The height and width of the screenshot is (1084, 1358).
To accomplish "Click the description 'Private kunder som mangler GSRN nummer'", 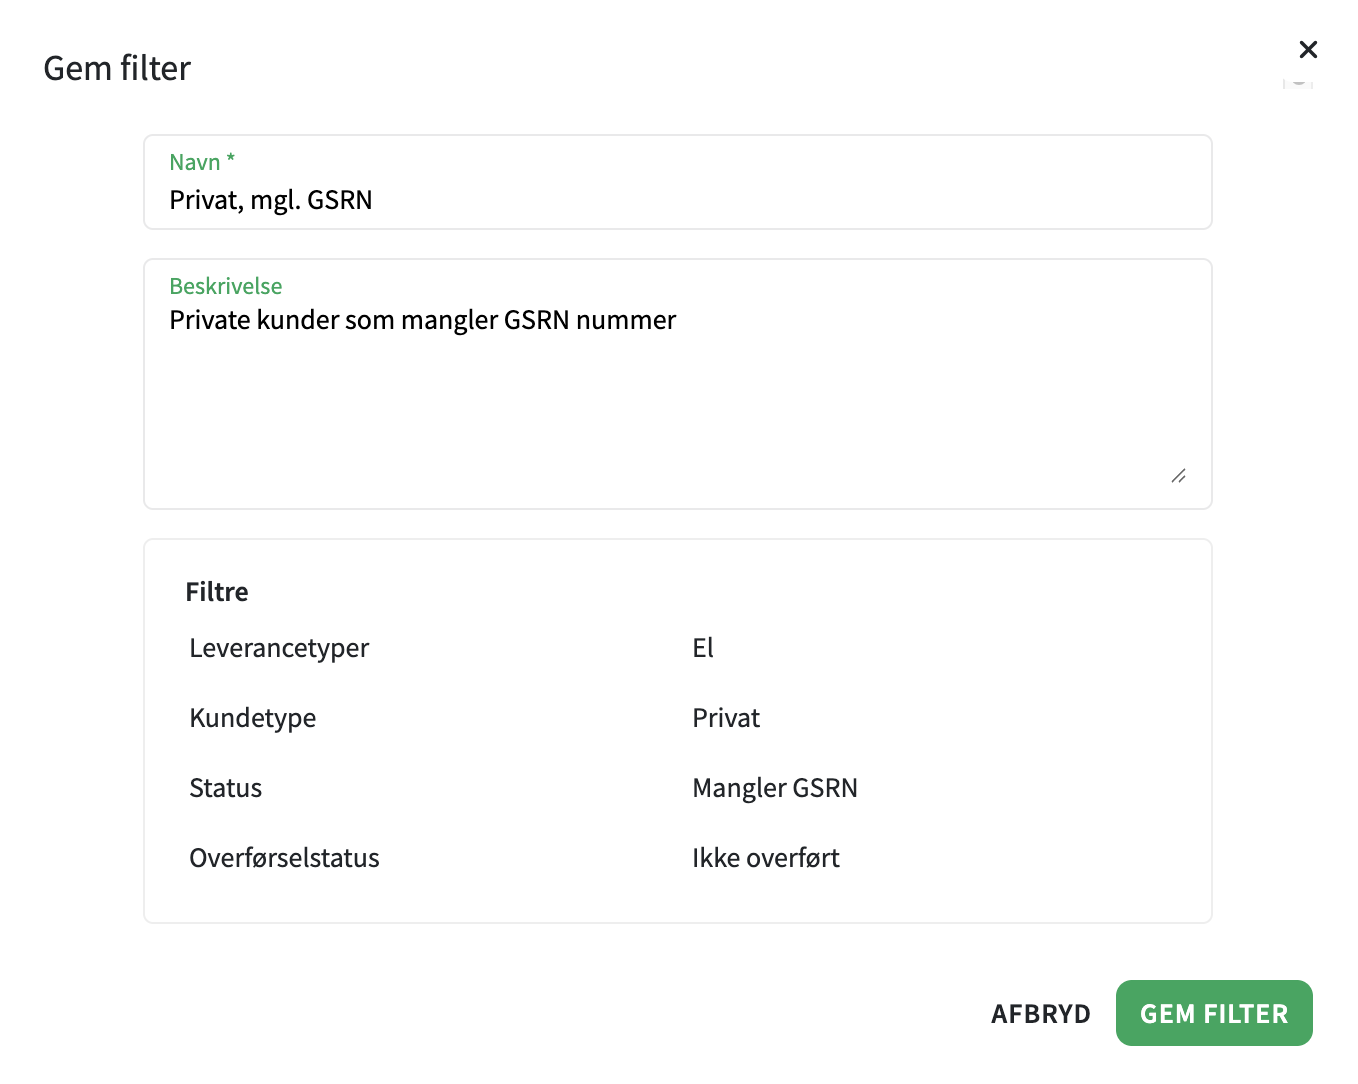I will pyautogui.click(x=422, y=320).
